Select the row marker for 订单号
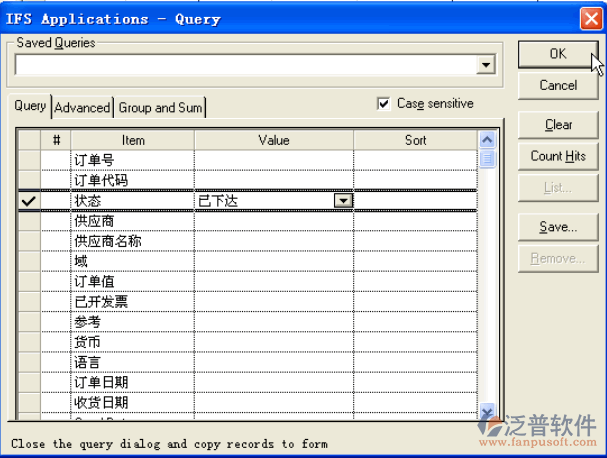 tap(30, 160)
